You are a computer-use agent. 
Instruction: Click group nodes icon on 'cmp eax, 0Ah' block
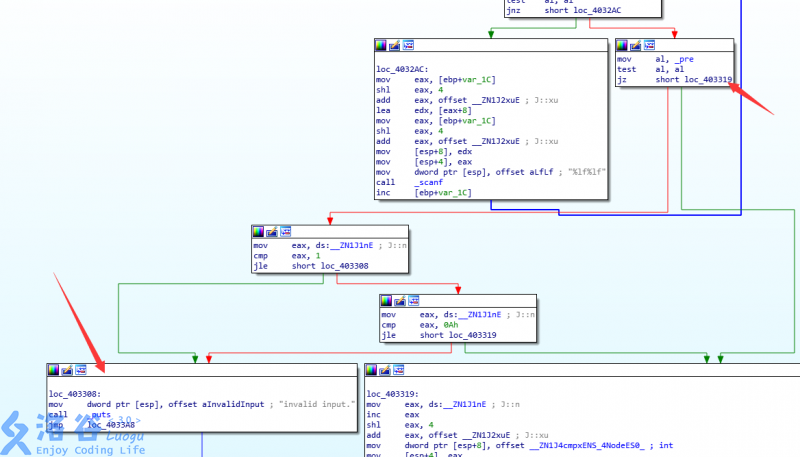click(413, 300)
